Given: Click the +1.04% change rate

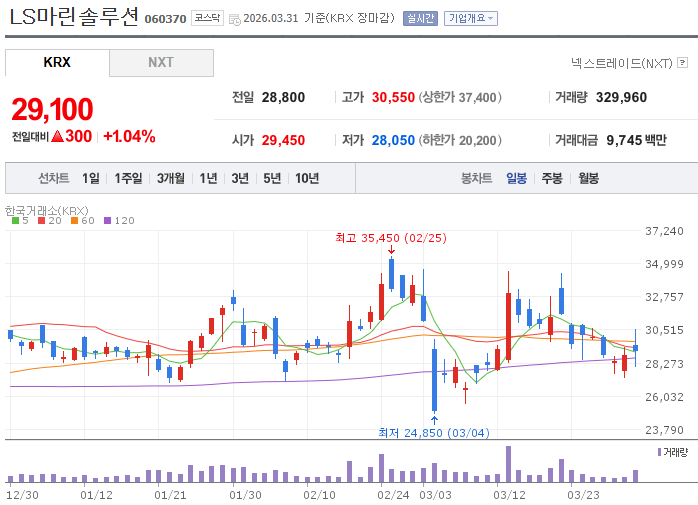Looking at the screenshot, I should (x=129, y=136).
